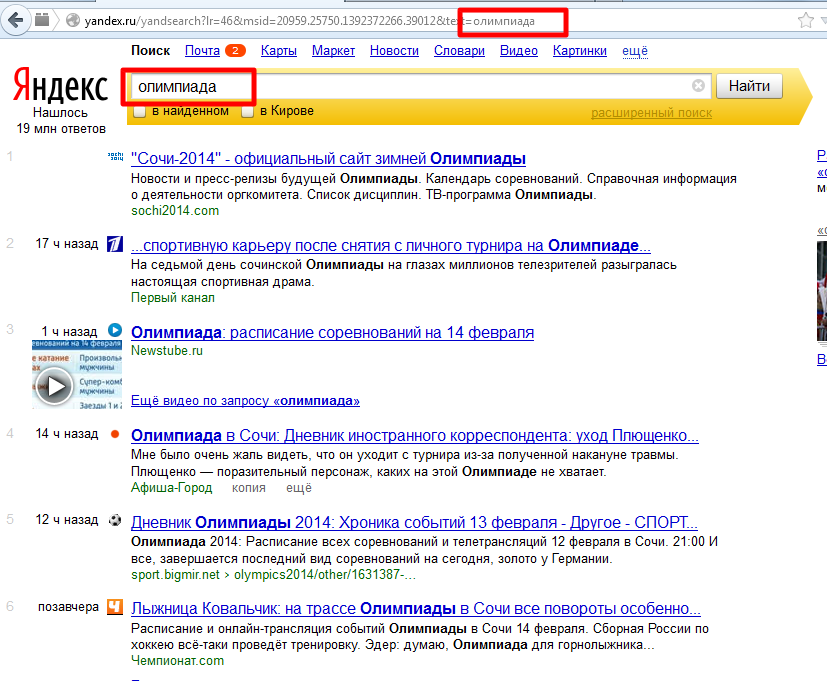Screen dimensions: 827x681
Task: Click the '19 млн ответов' text
Action: (x=61, y=129)
